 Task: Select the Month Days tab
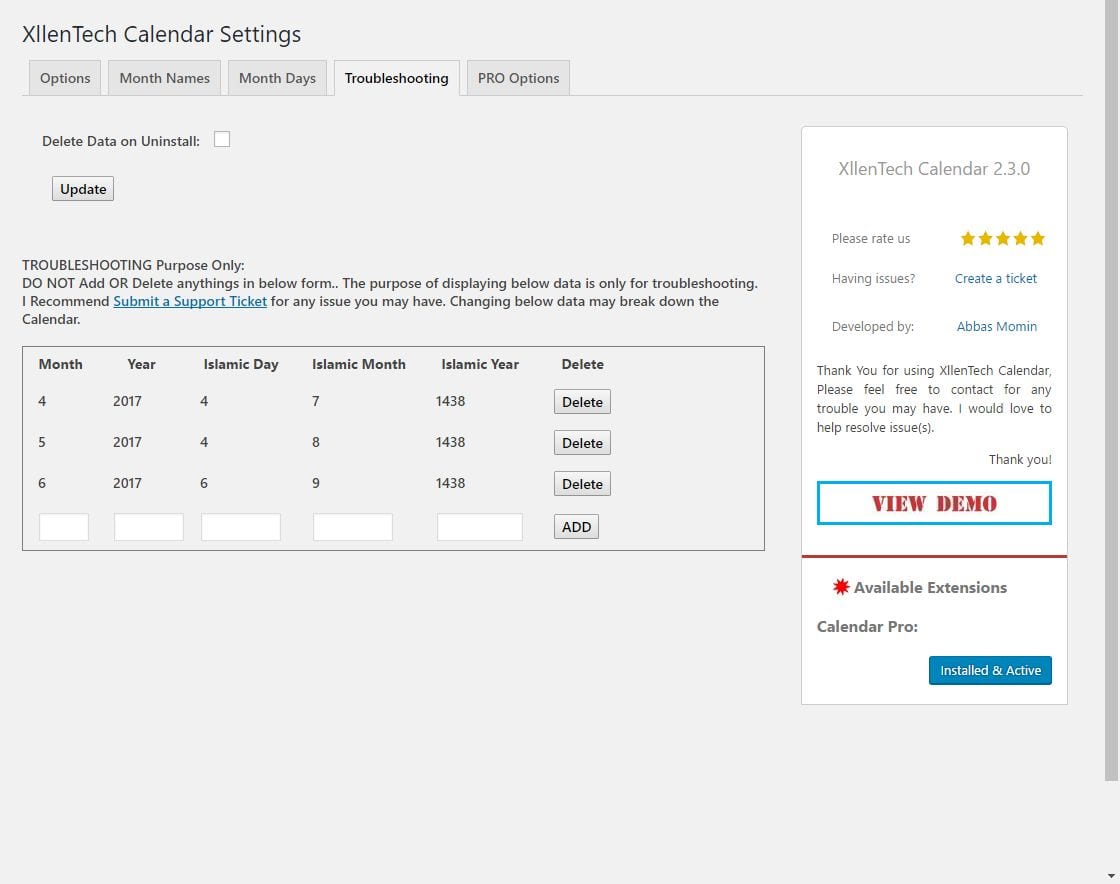coord(277,78)
